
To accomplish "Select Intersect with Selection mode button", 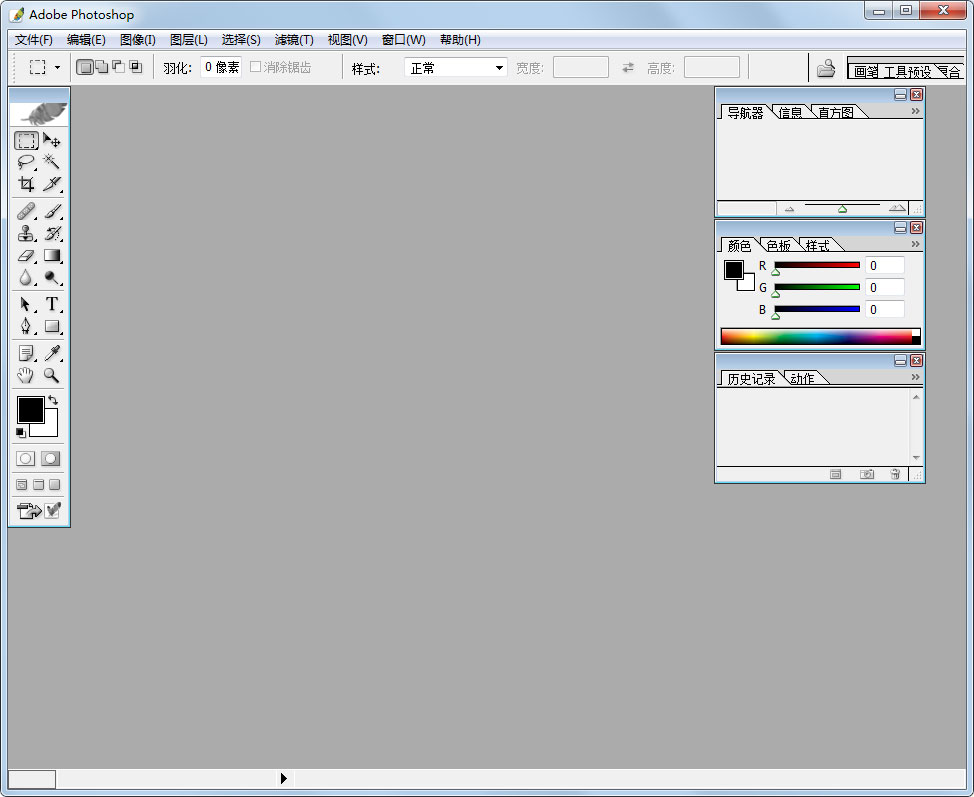I will pyautogui.click(x=135, y=67).
